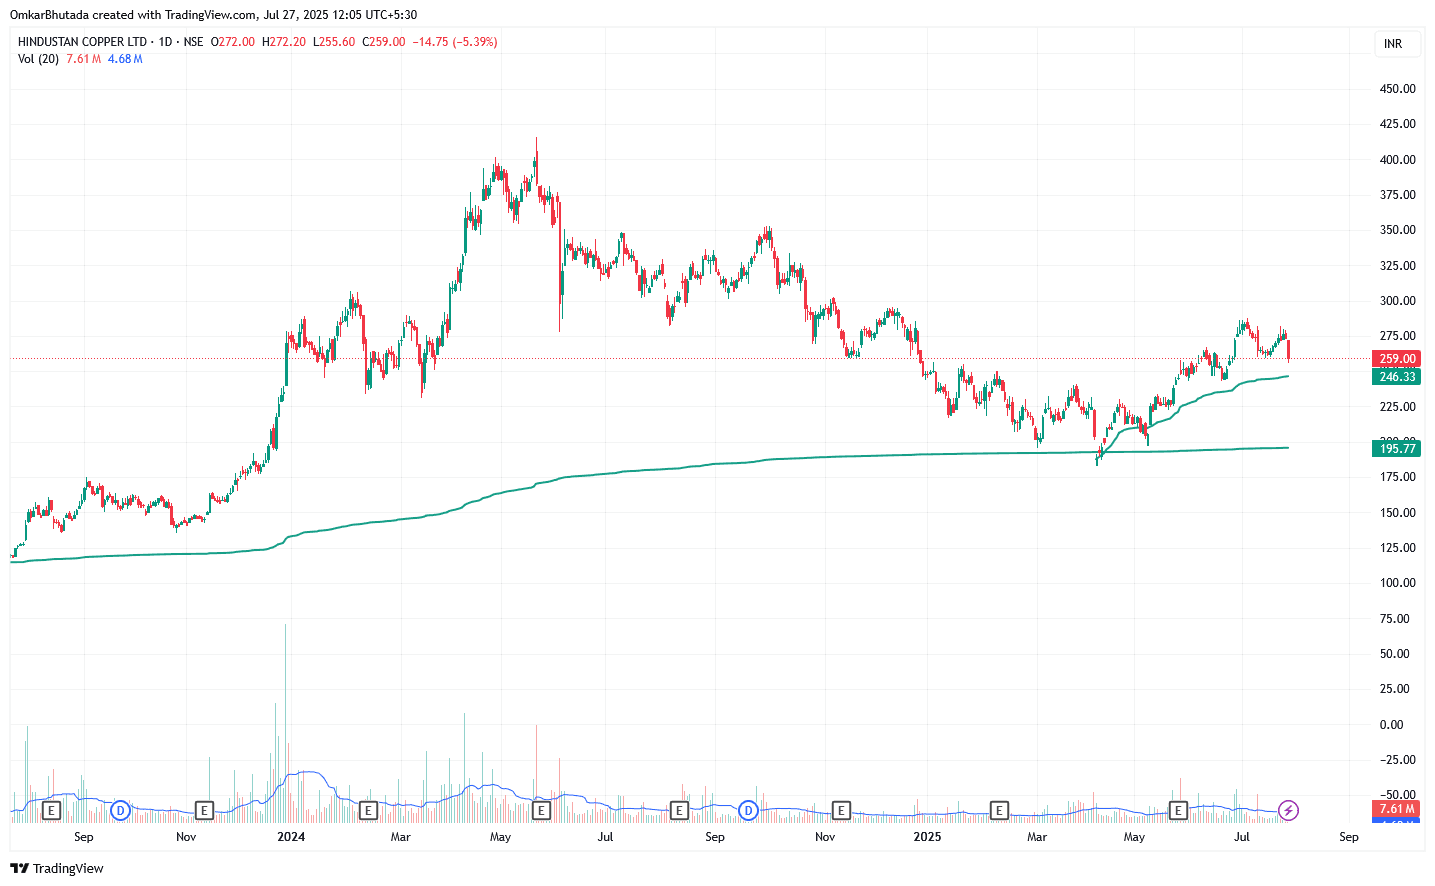Screen dimensions: 1435x886
Task: Click the 7.61 M value in the Vol legend
Action: click(84, 59)
